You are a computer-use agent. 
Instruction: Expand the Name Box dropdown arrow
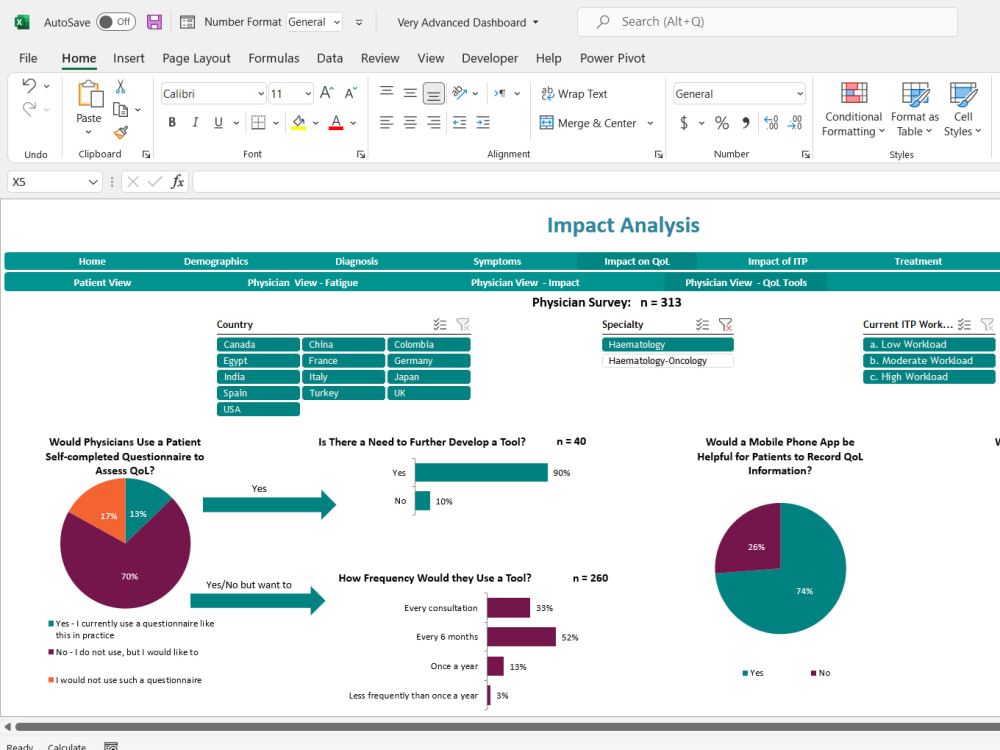point(93,182)
